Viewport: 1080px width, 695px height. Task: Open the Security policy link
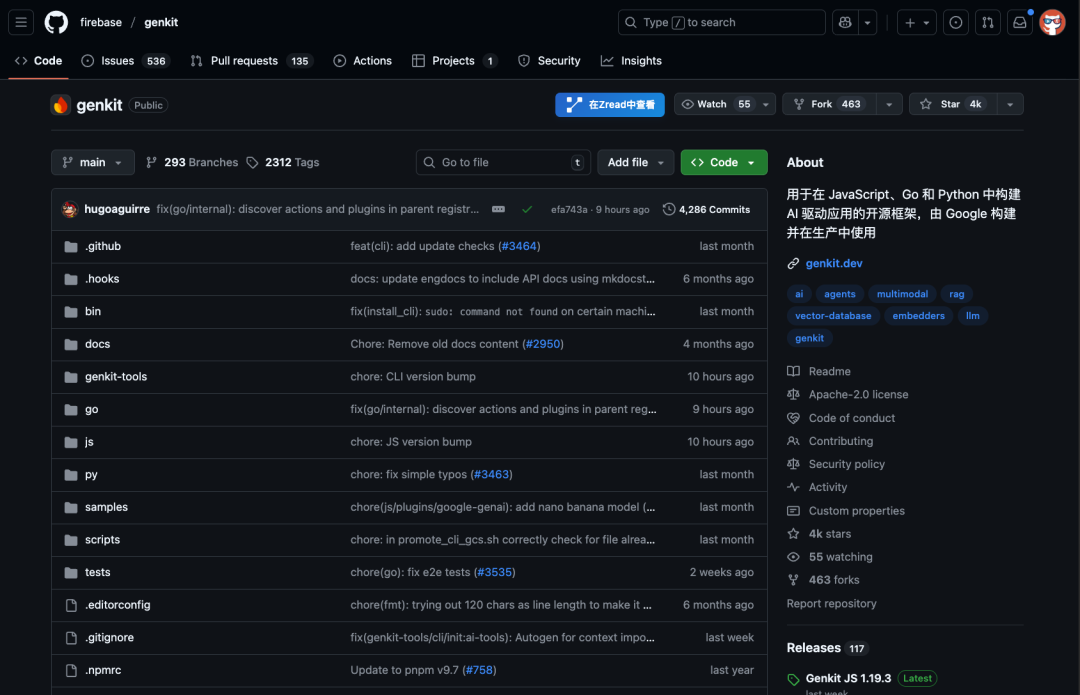tap(836, 464)
